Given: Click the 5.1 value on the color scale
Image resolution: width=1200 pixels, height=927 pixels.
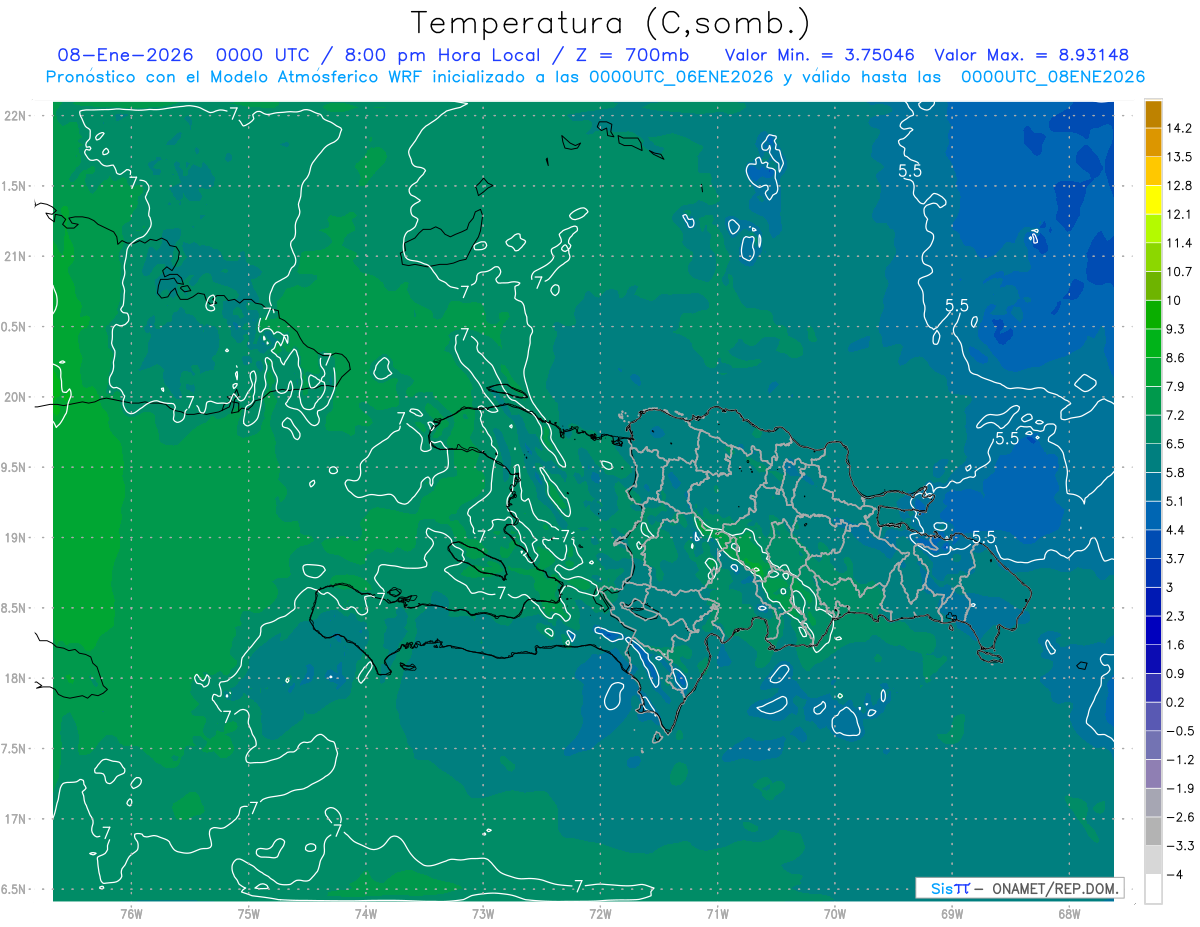Looking at the screenshot, I should (x=1175, y=501).
